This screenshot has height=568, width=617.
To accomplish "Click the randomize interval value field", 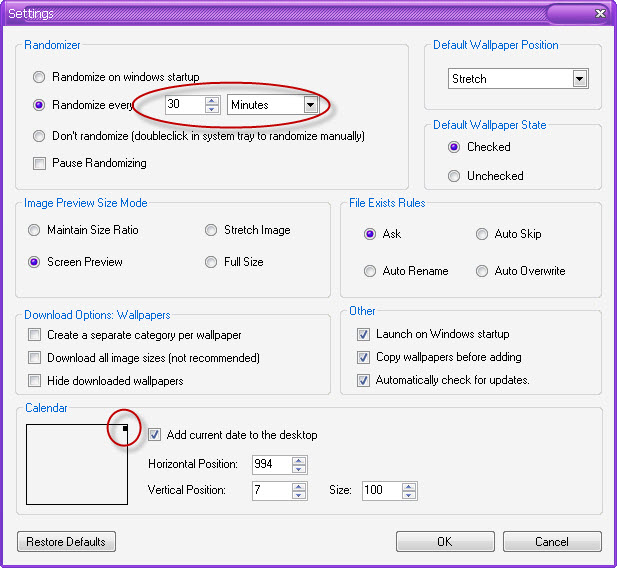I will 184,104.
